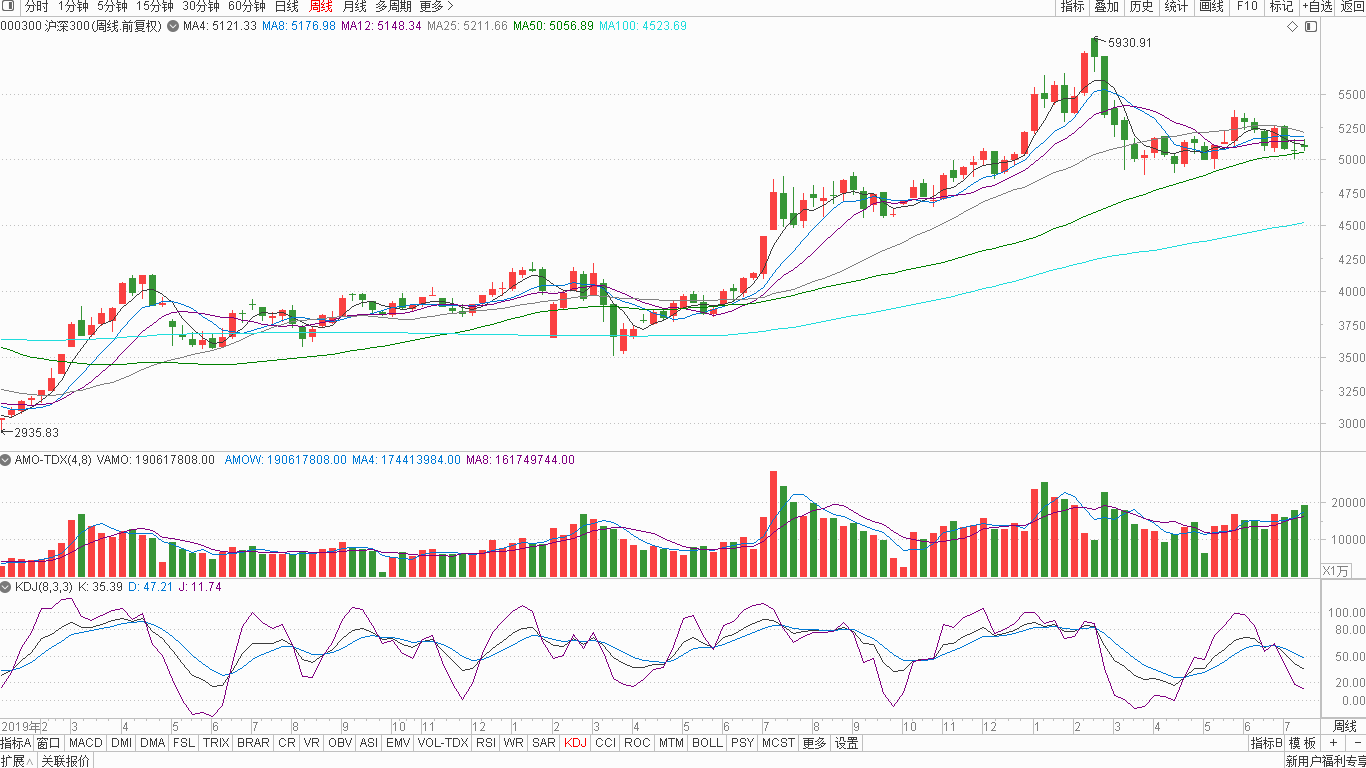Switch sub-indicator to VR

coord(312,743)
